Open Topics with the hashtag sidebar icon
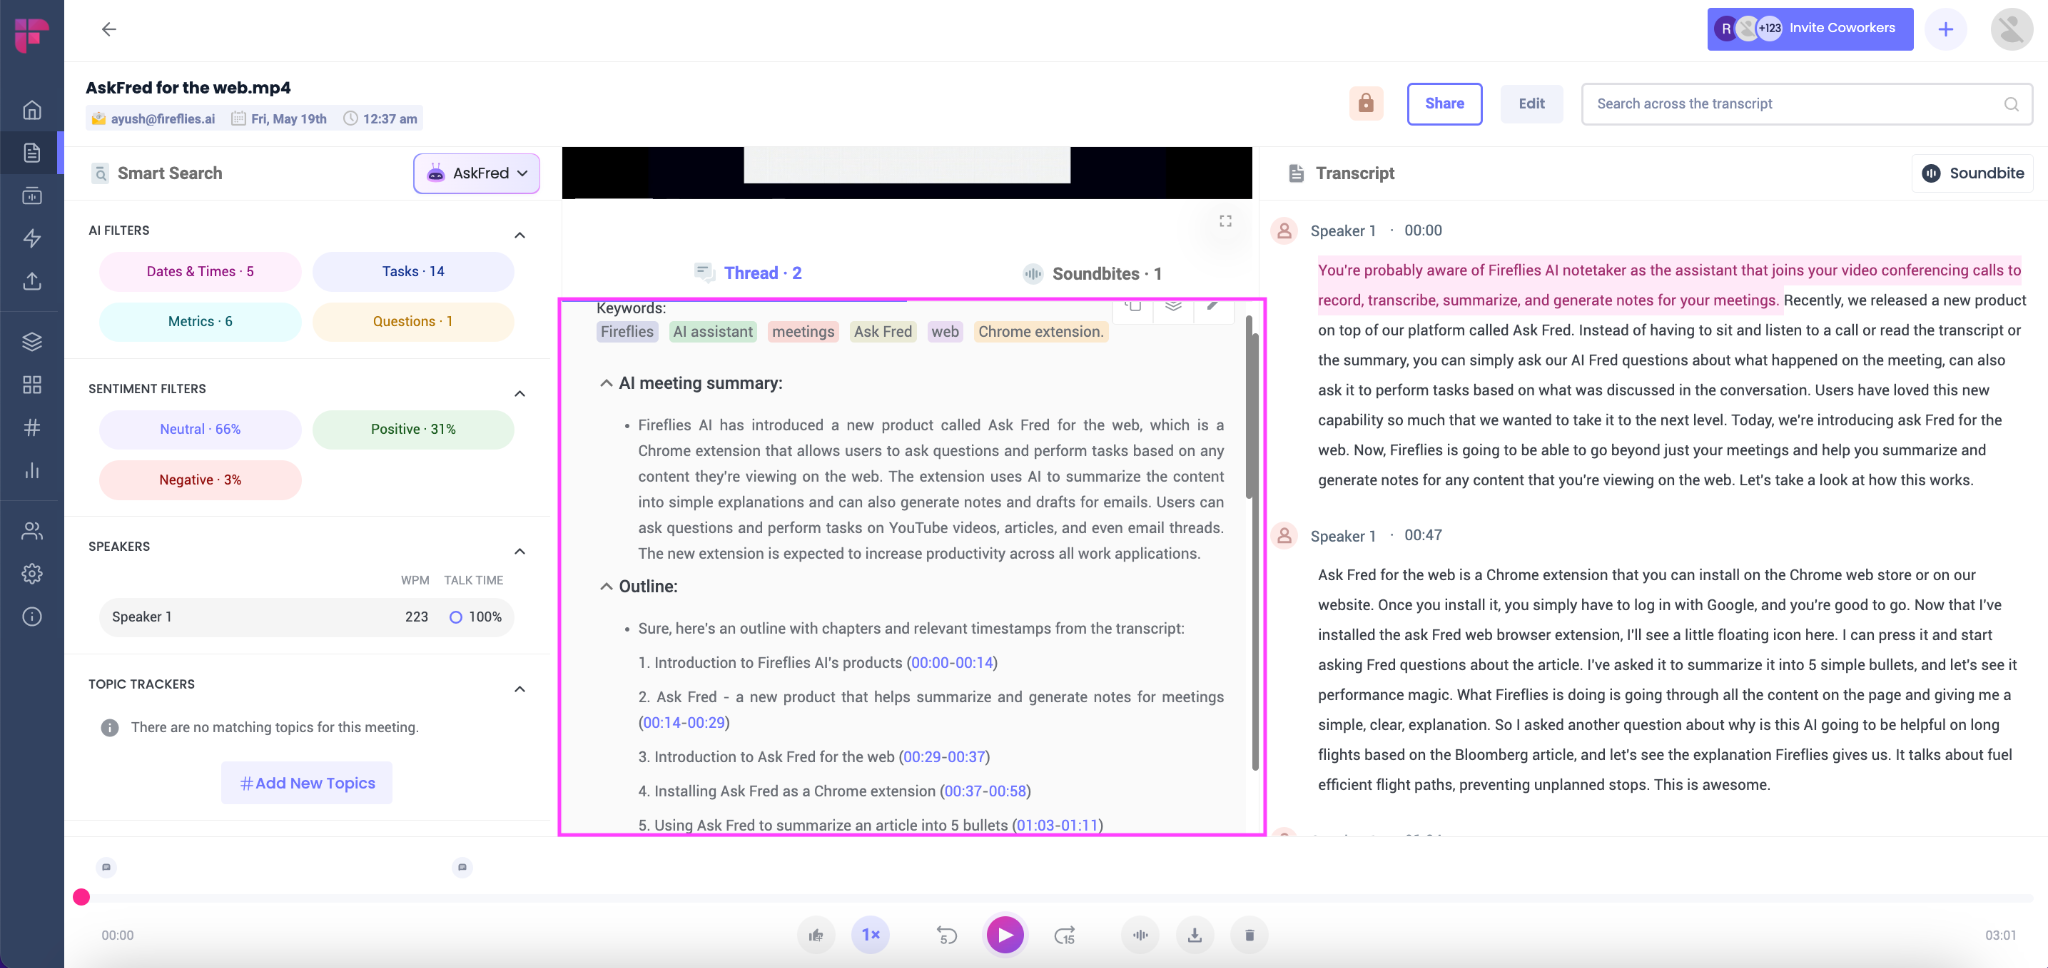 point(32,427)
